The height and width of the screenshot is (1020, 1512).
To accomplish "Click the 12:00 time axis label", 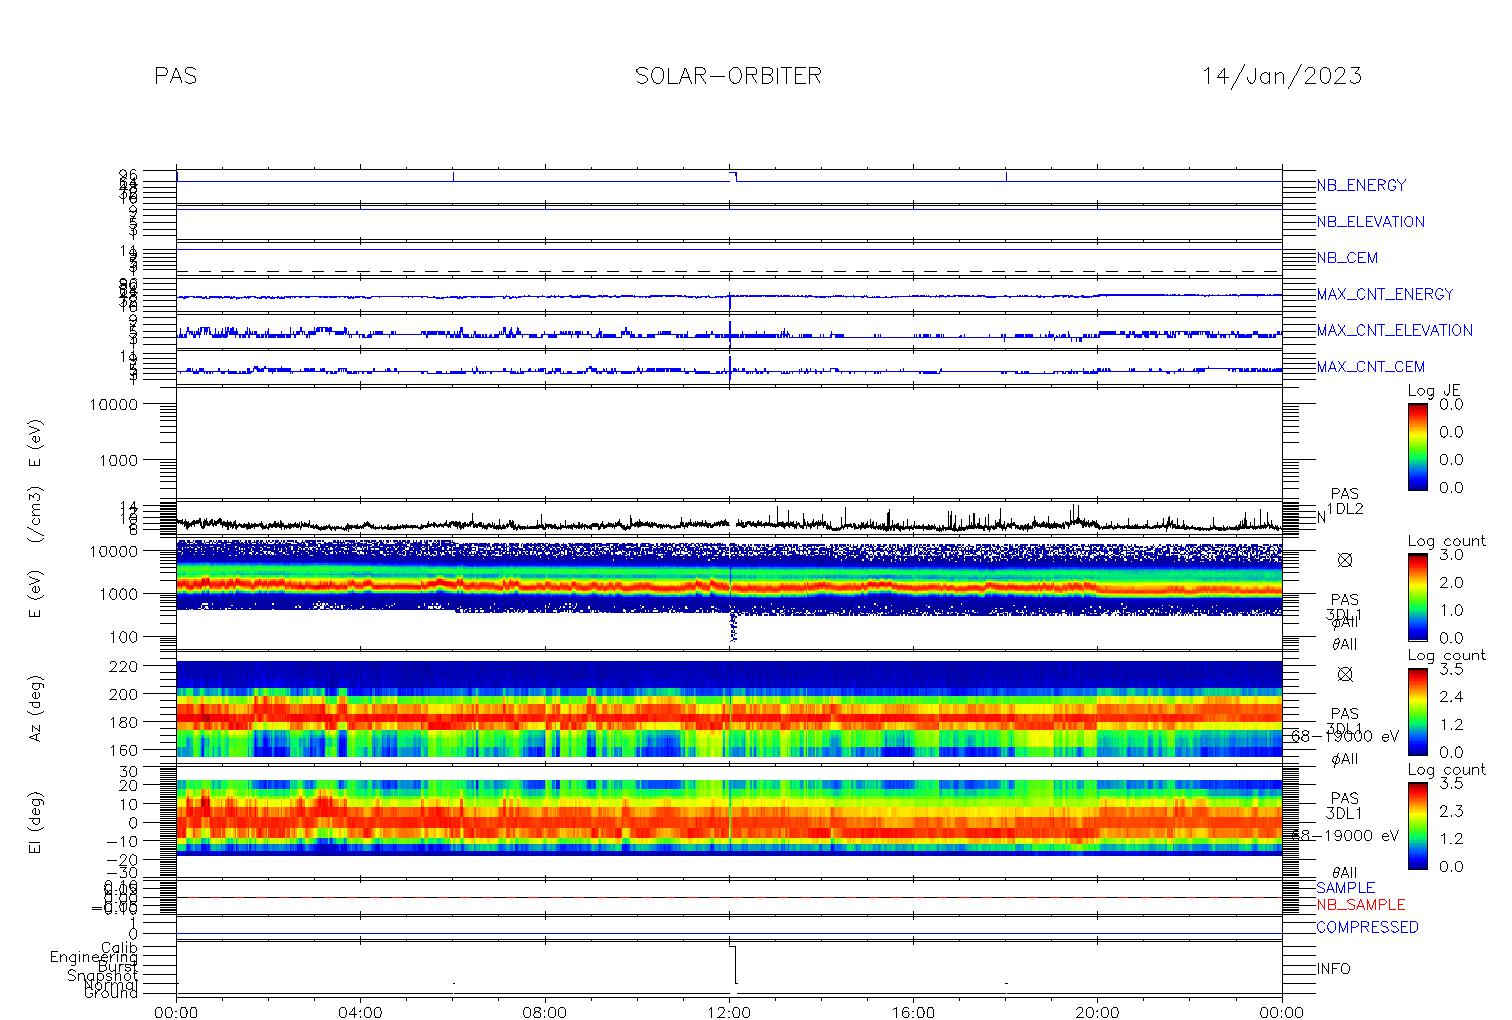I will (729, 1012).
